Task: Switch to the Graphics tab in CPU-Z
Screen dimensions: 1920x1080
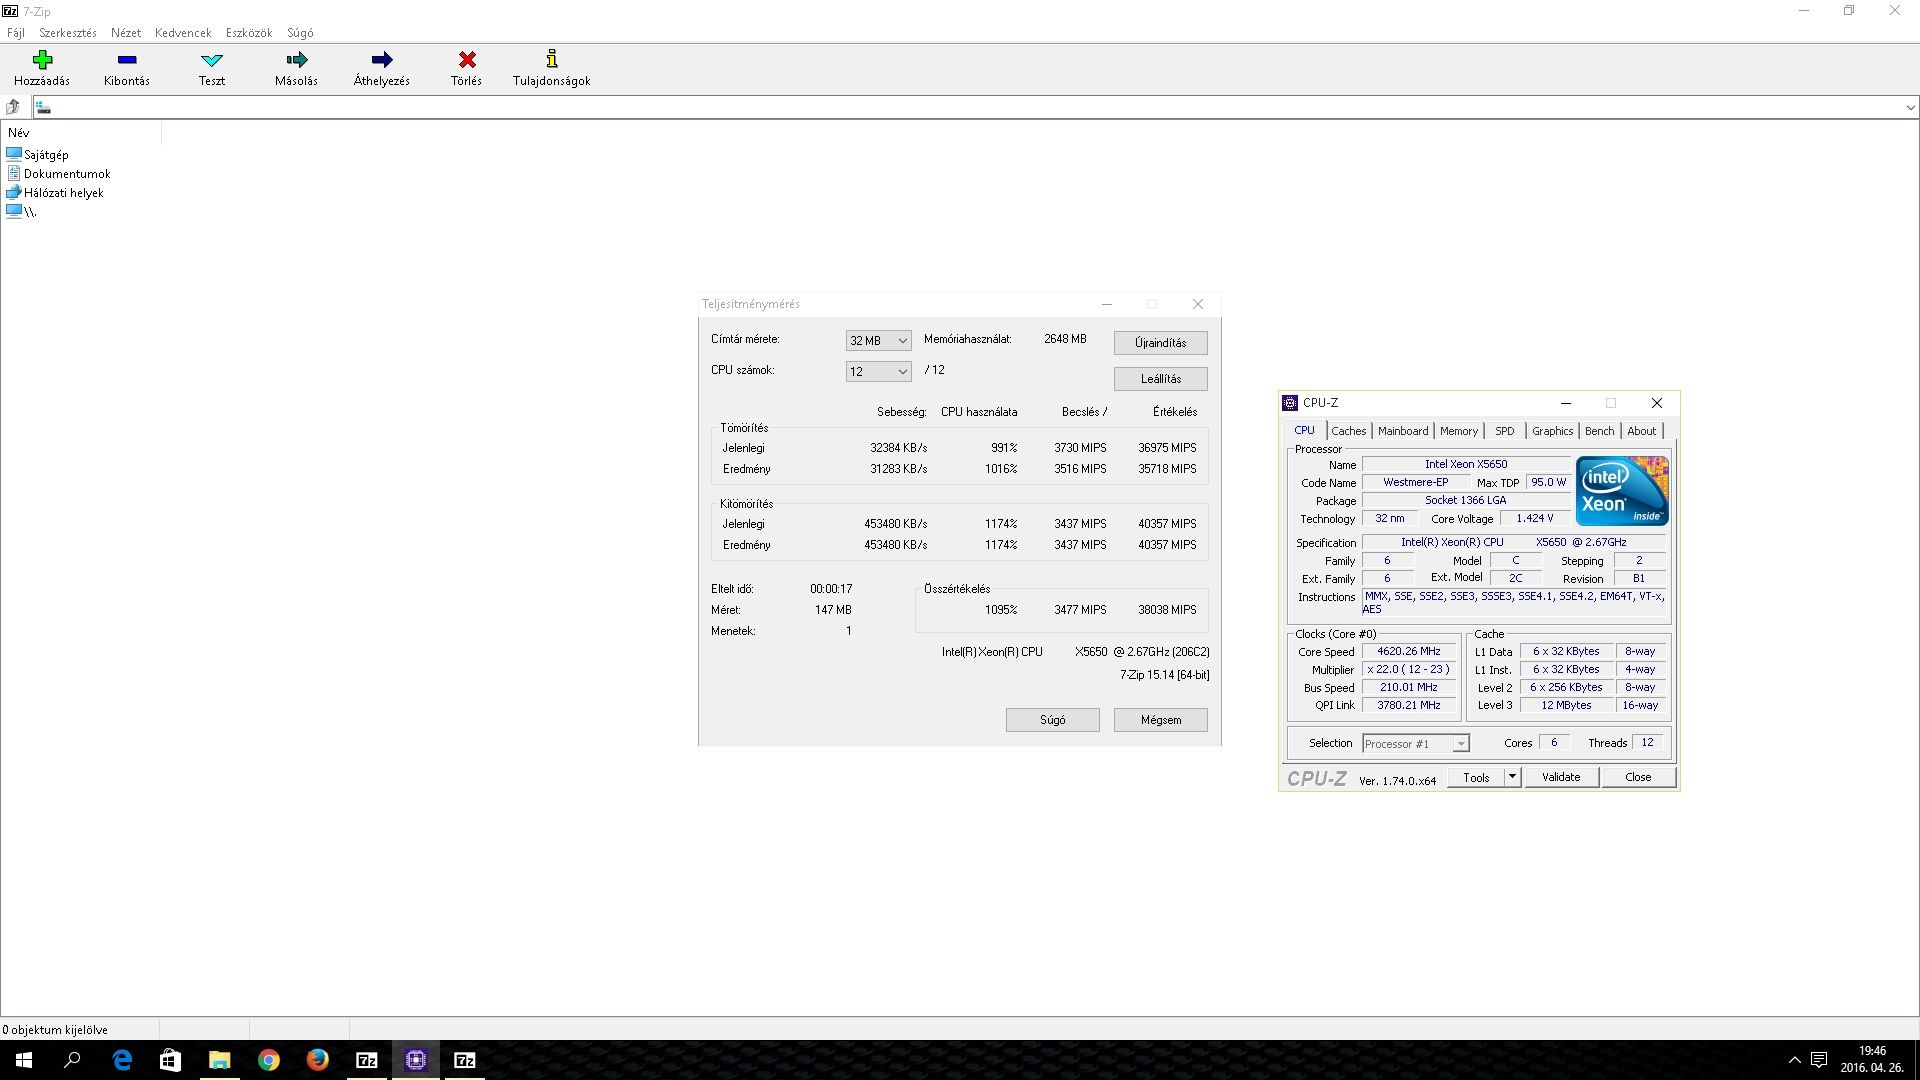Action: [1553, 431]
